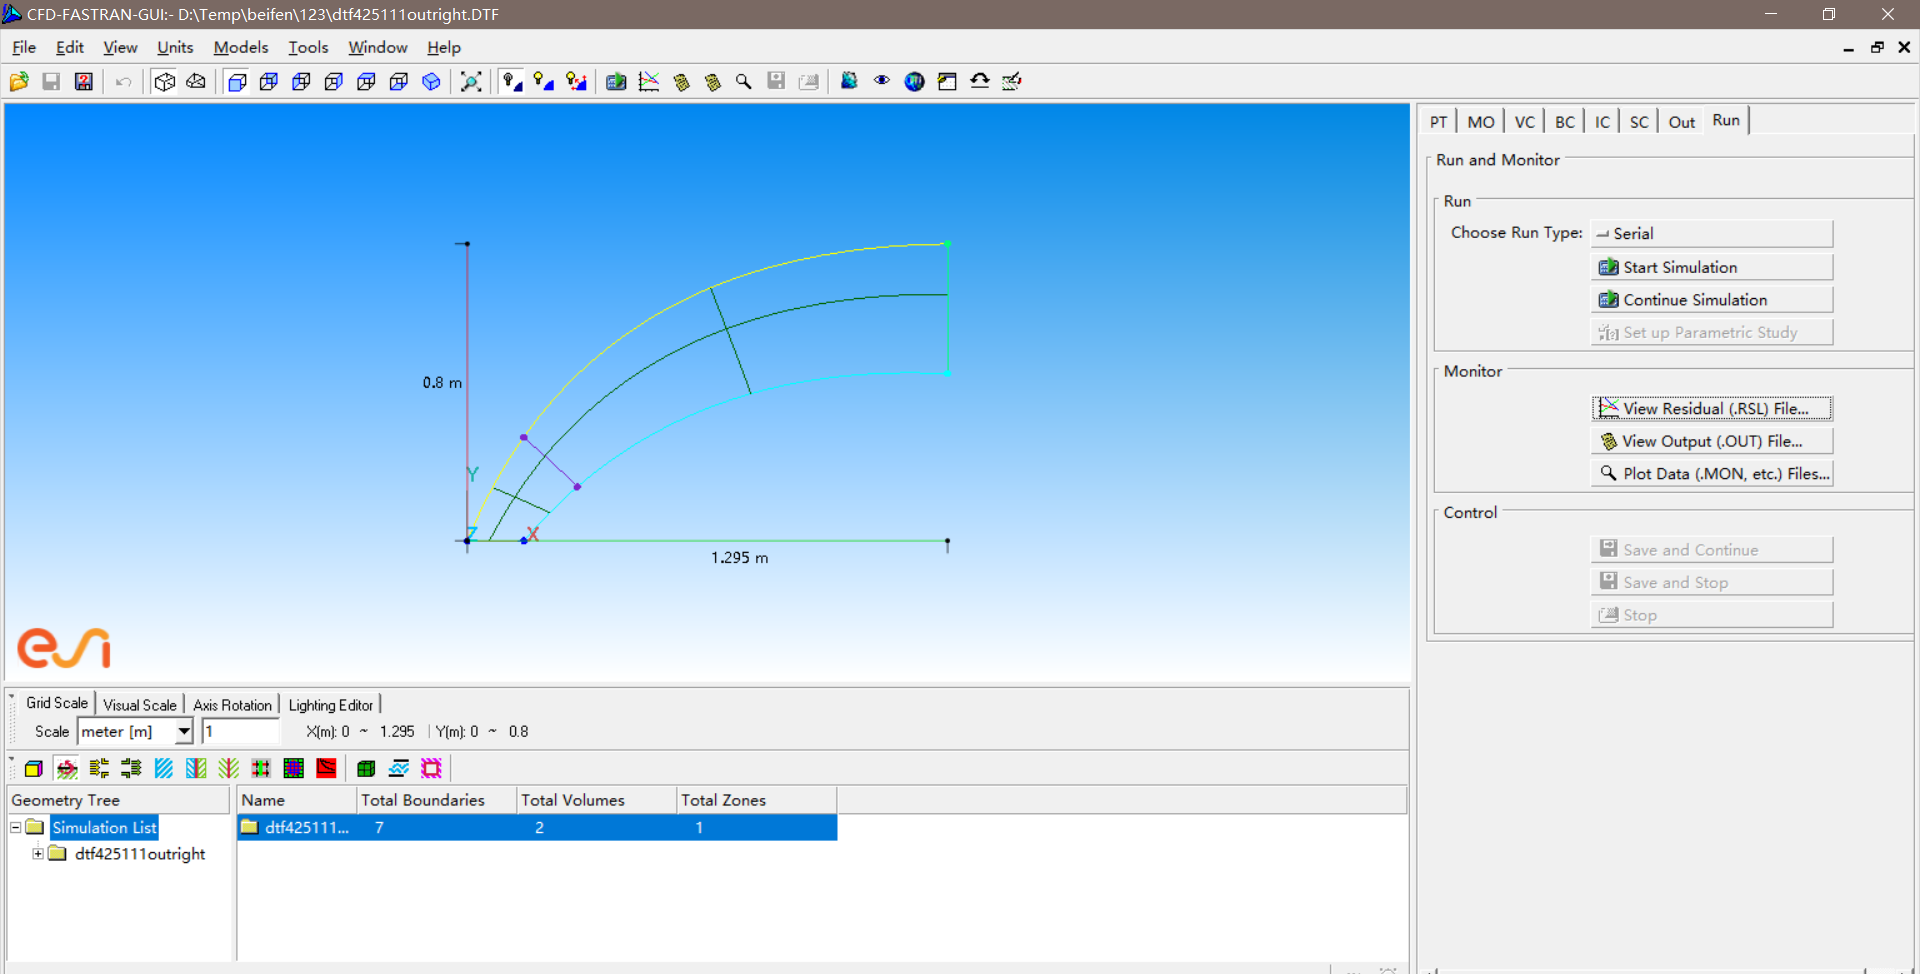Click View Residual (.RSL) File button
Image resolution: width=1920 pixels, height=974 pixels.
point(1711,408)
